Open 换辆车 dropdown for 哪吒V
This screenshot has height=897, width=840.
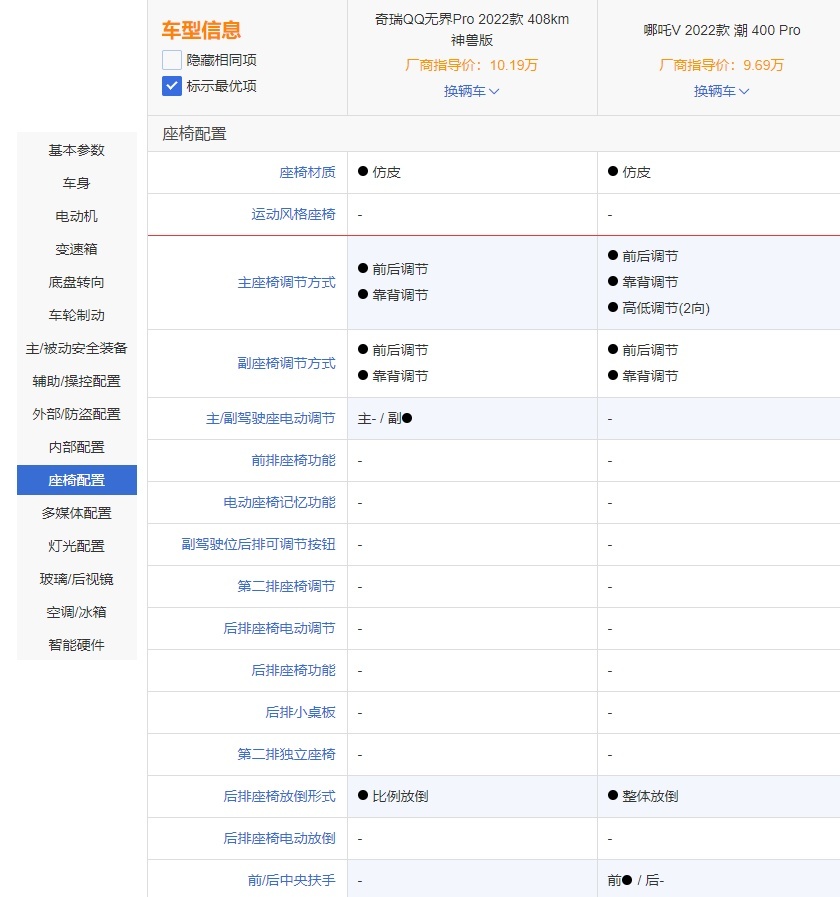pos(721,91)
